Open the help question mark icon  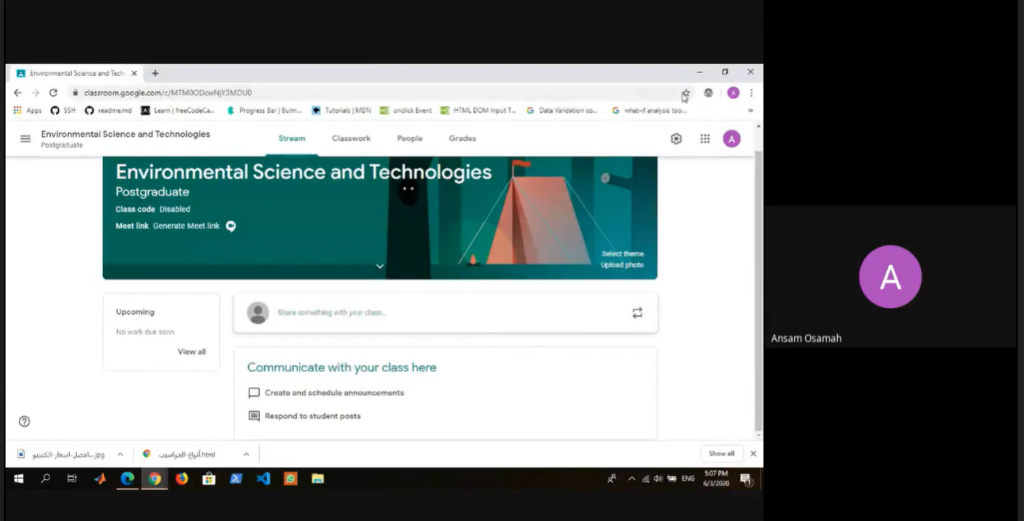point(24,421)
